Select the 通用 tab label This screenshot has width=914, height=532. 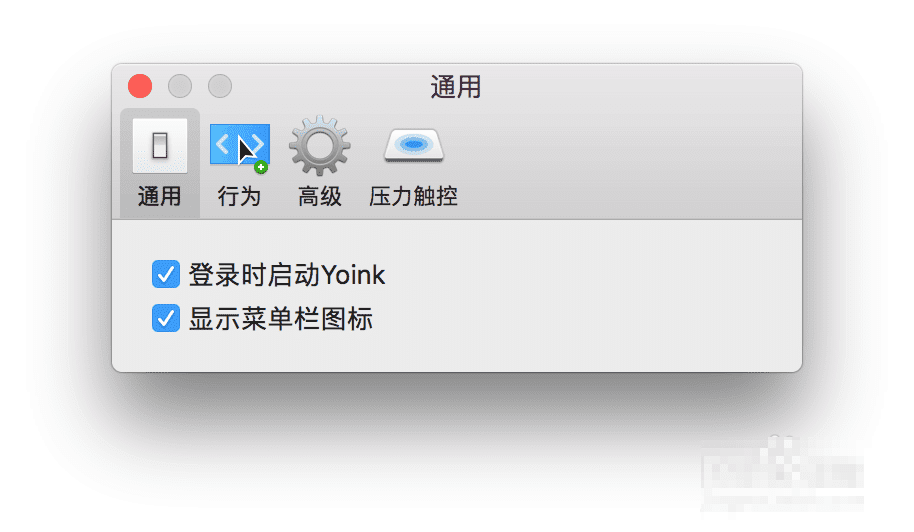click(159, 196)
